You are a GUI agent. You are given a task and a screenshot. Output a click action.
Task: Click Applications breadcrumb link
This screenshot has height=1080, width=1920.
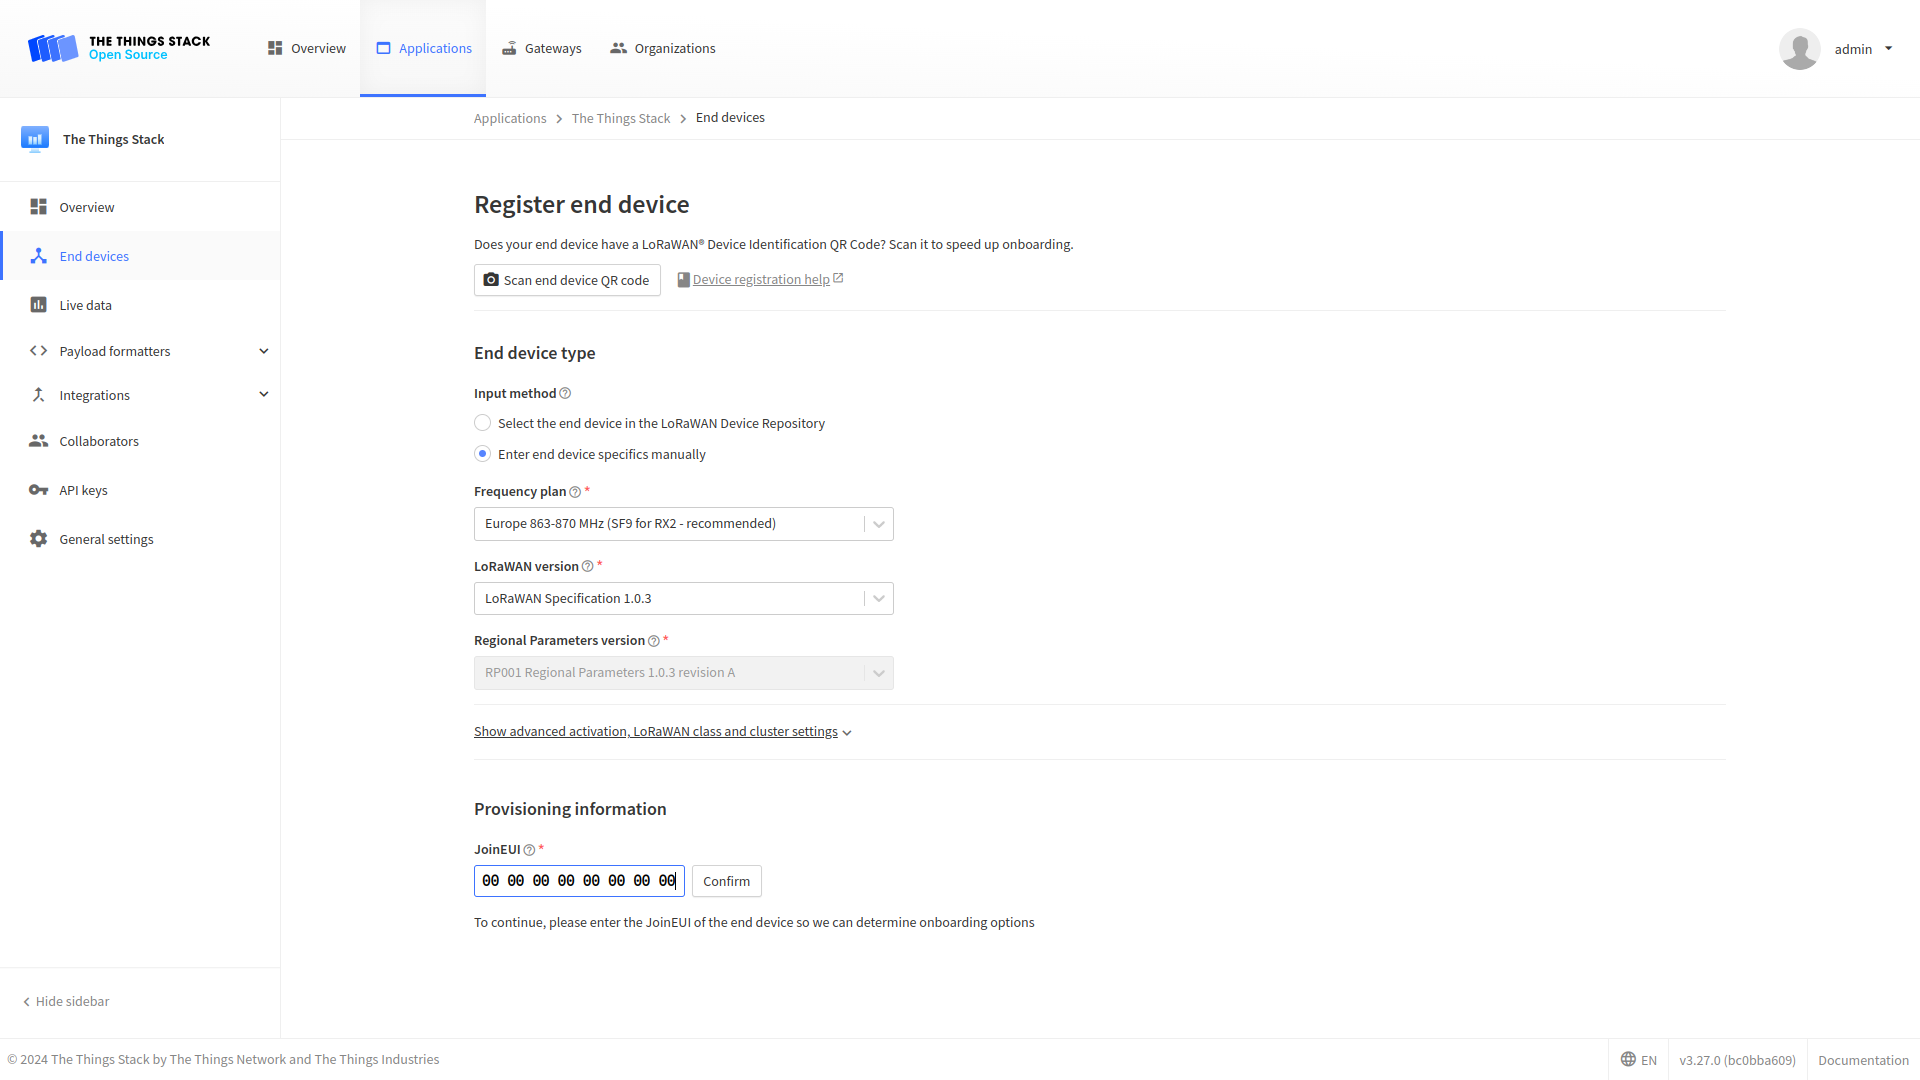(x=510, y=118)
